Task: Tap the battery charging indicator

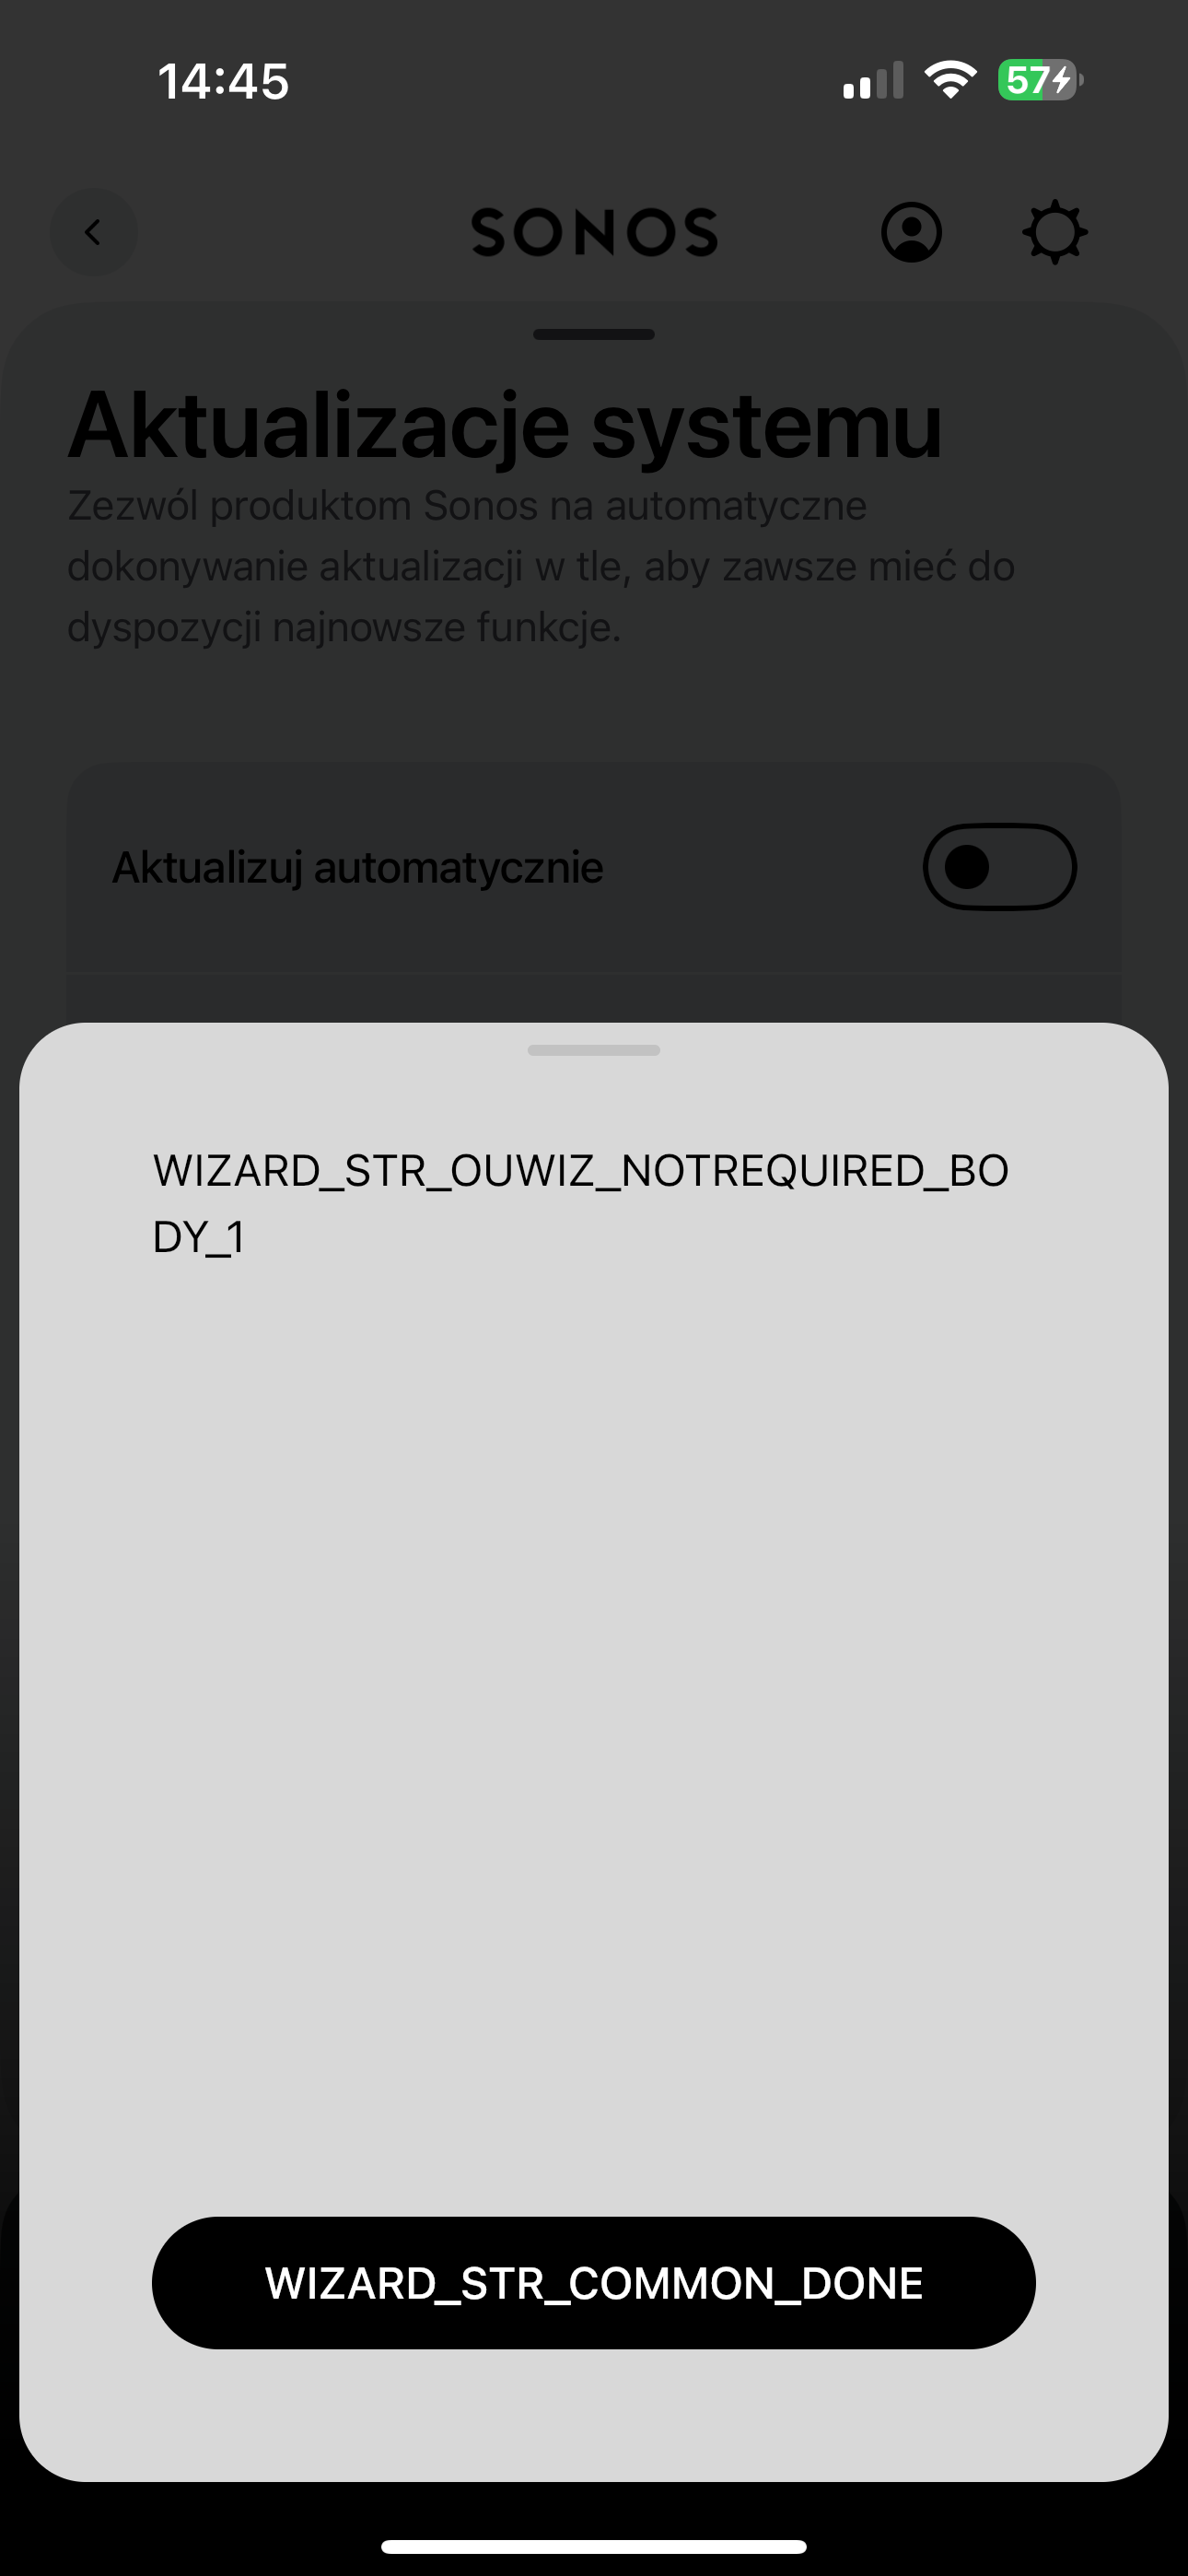Action: 1040,80
